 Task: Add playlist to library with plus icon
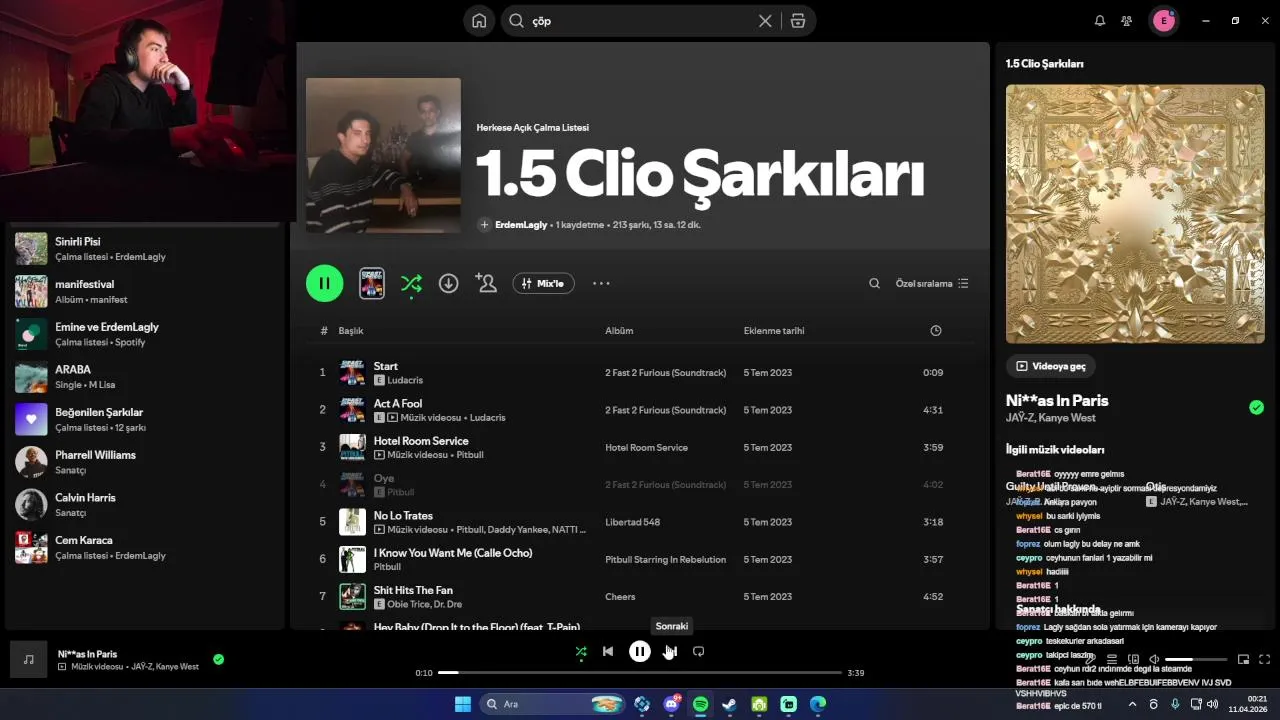point(485,225)
